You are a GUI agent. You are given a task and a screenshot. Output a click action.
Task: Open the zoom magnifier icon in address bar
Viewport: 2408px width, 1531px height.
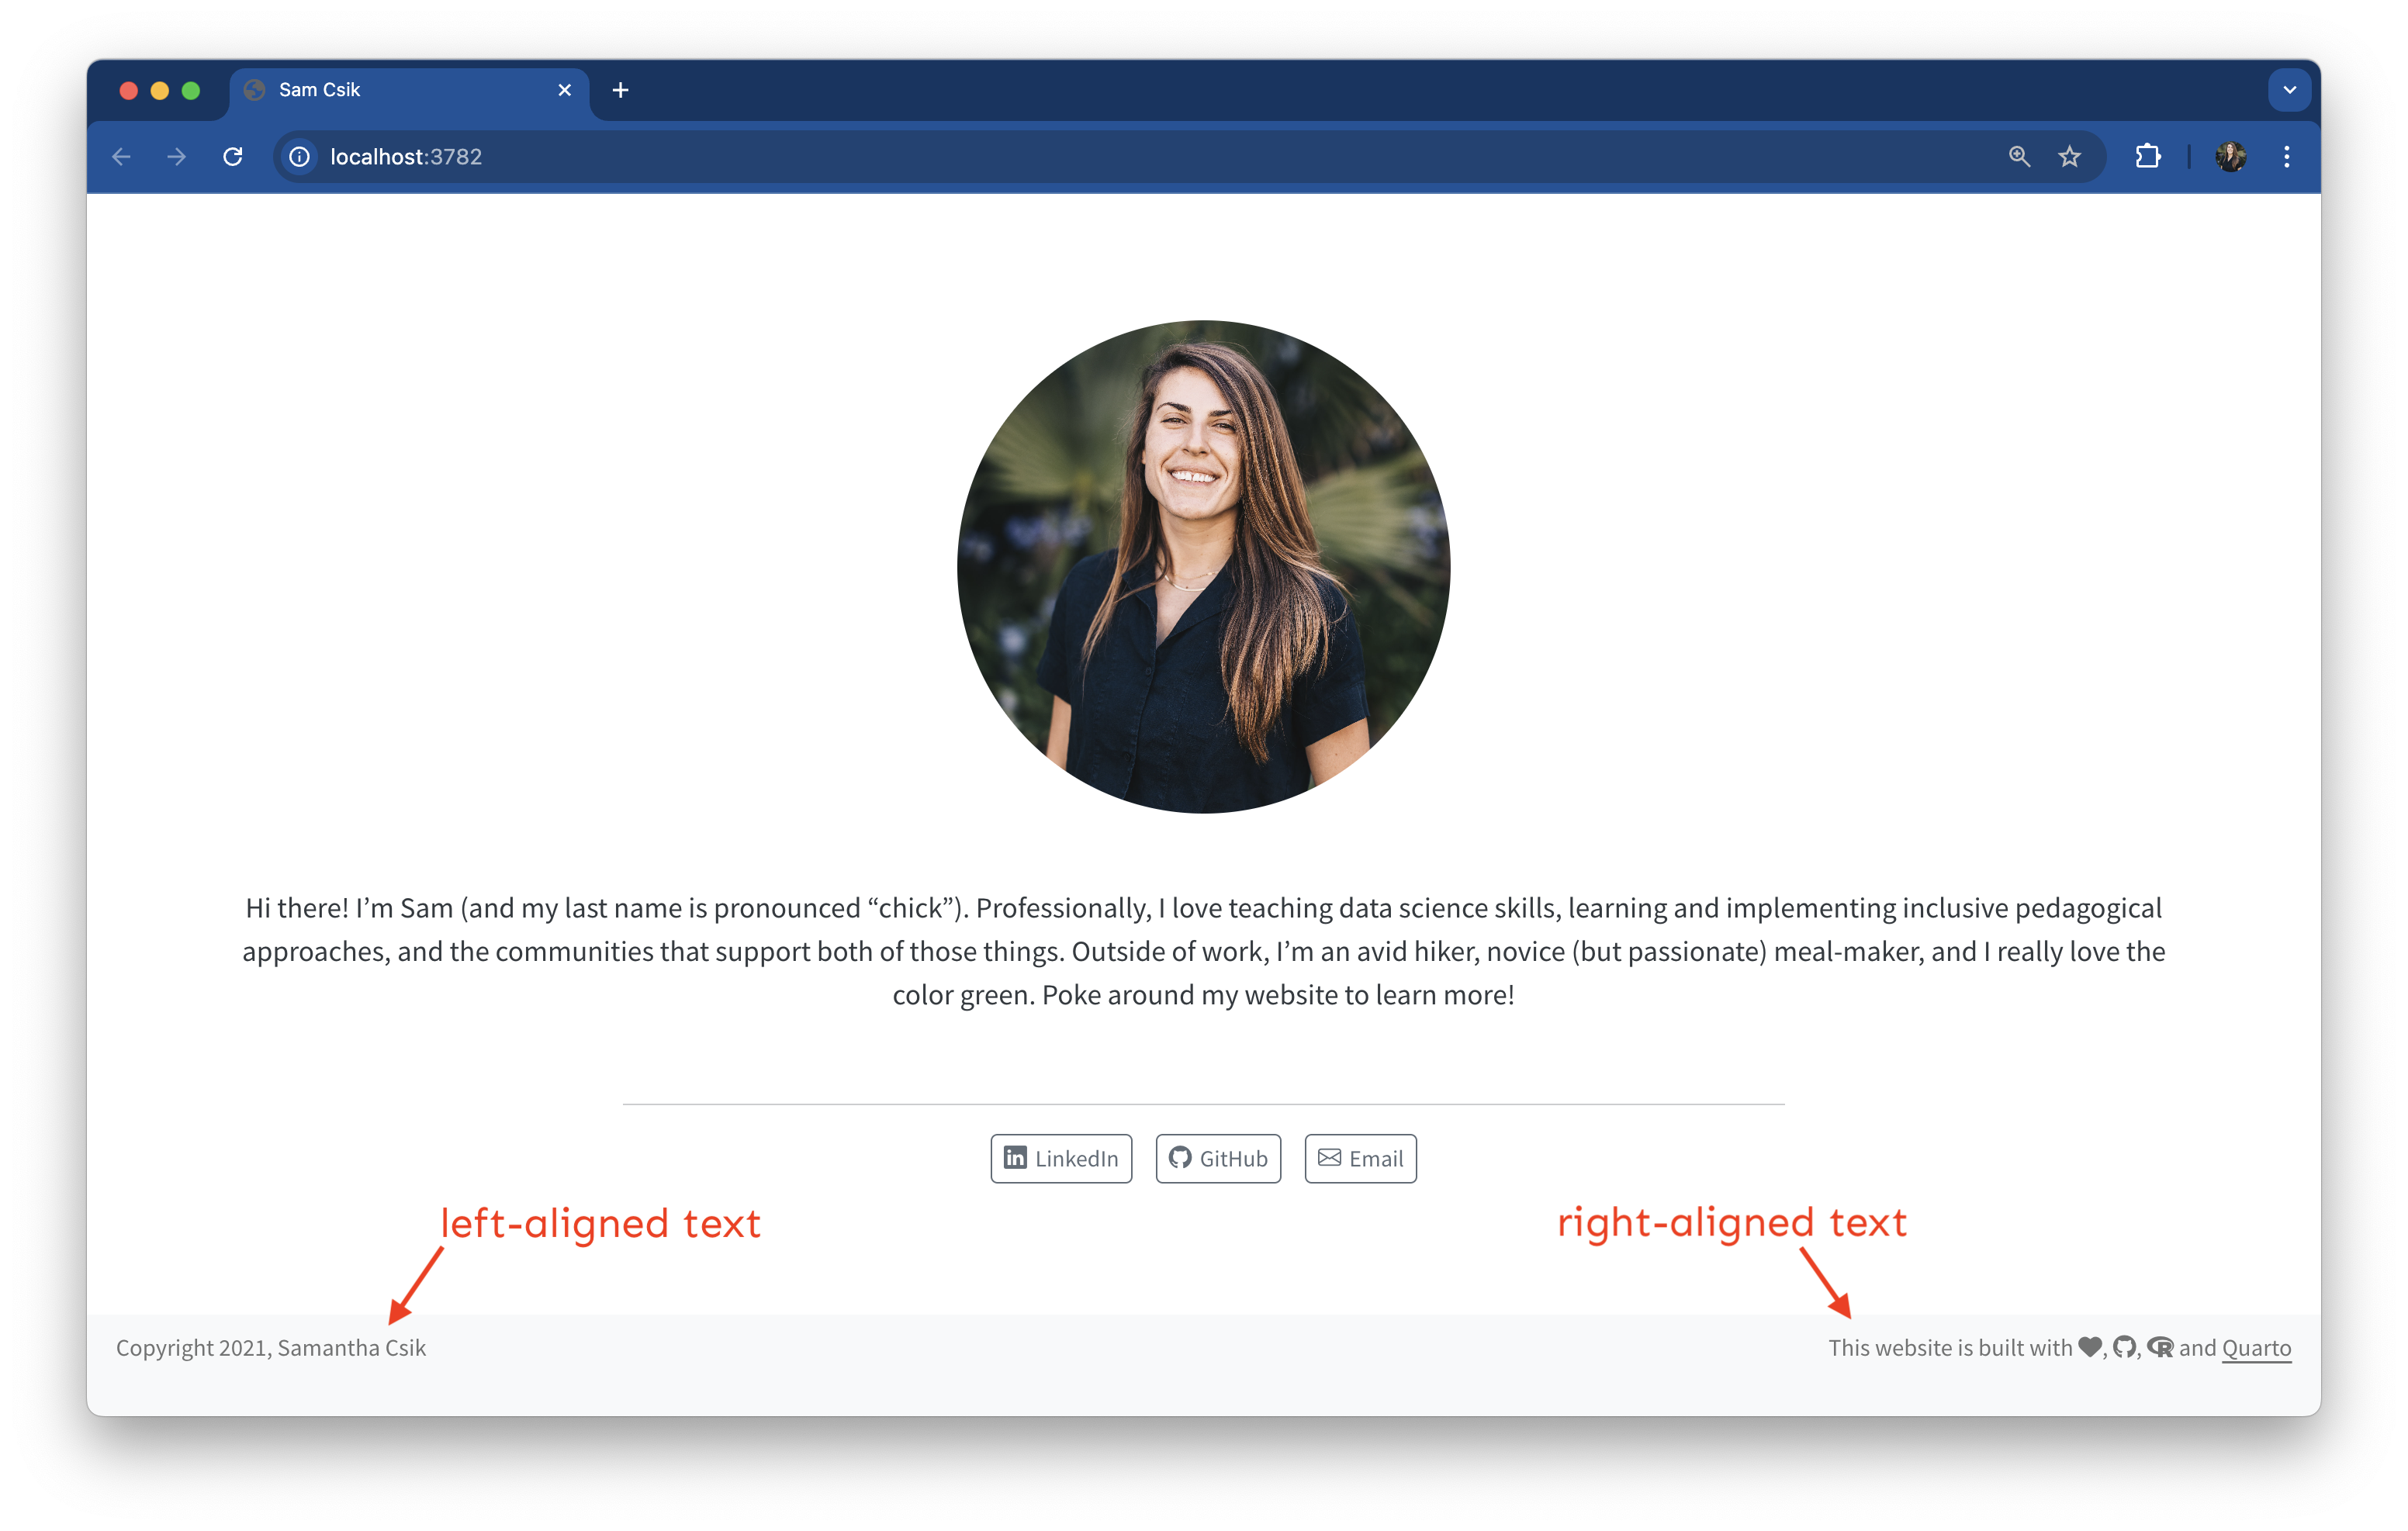point(2018,157)
